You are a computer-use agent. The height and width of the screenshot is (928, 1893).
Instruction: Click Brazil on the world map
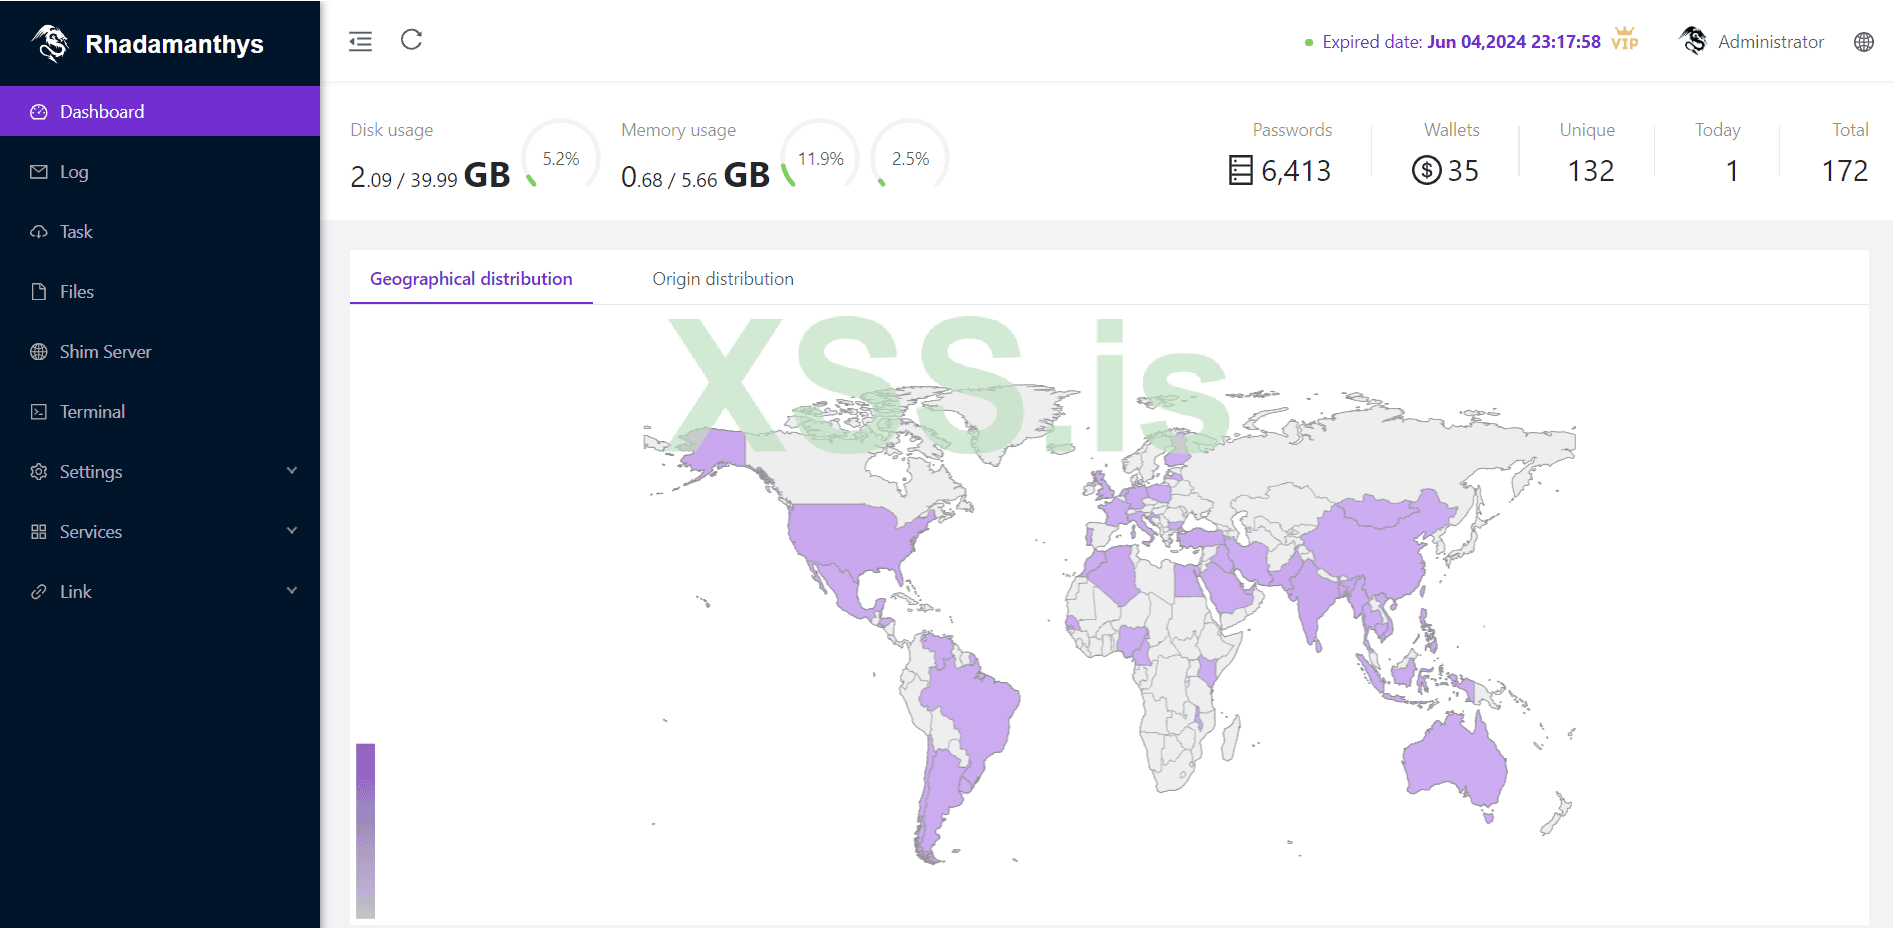[975, 705]
